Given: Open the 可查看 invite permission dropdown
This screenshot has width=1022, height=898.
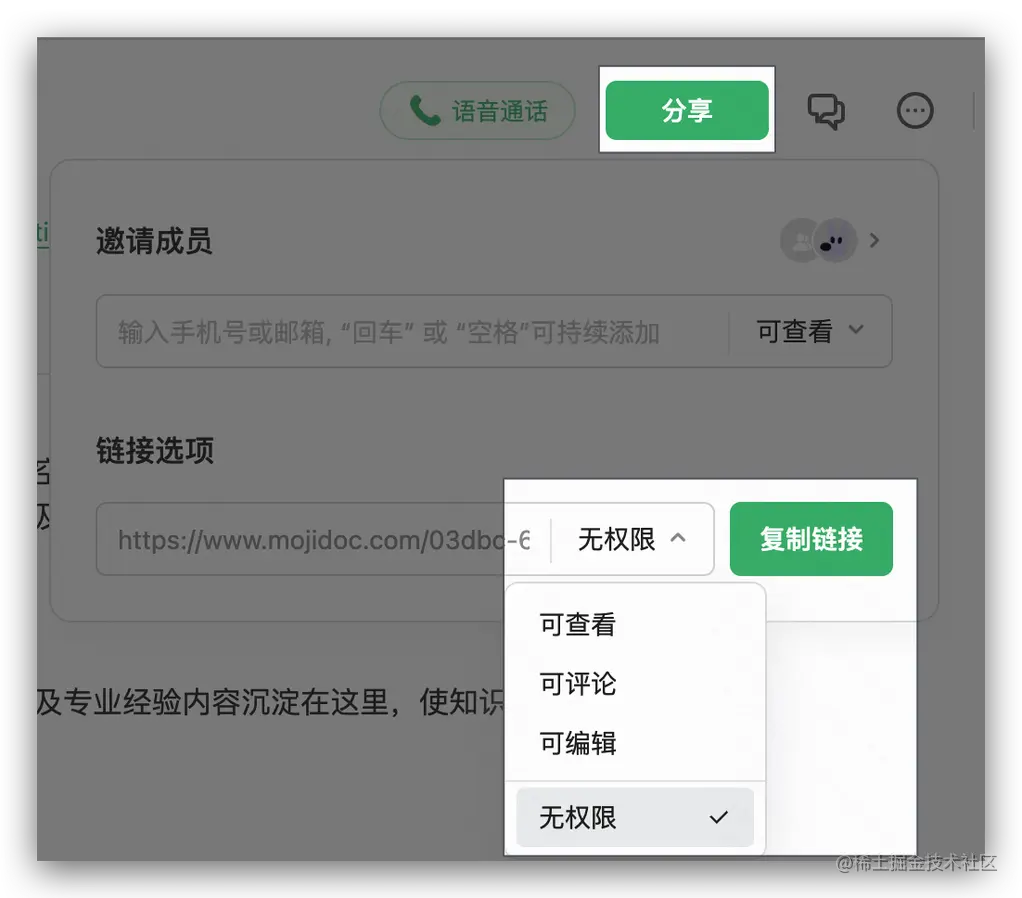Looking at the screenshot, I should (x=810, y=331).
